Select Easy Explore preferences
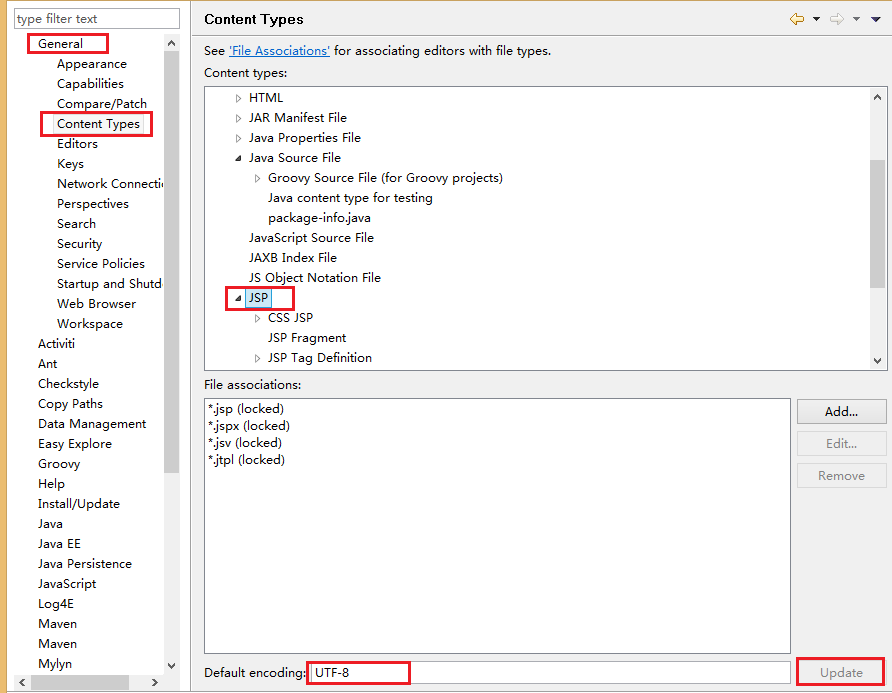Viewport: 892px width, 693px height. [x=75, y=444]
